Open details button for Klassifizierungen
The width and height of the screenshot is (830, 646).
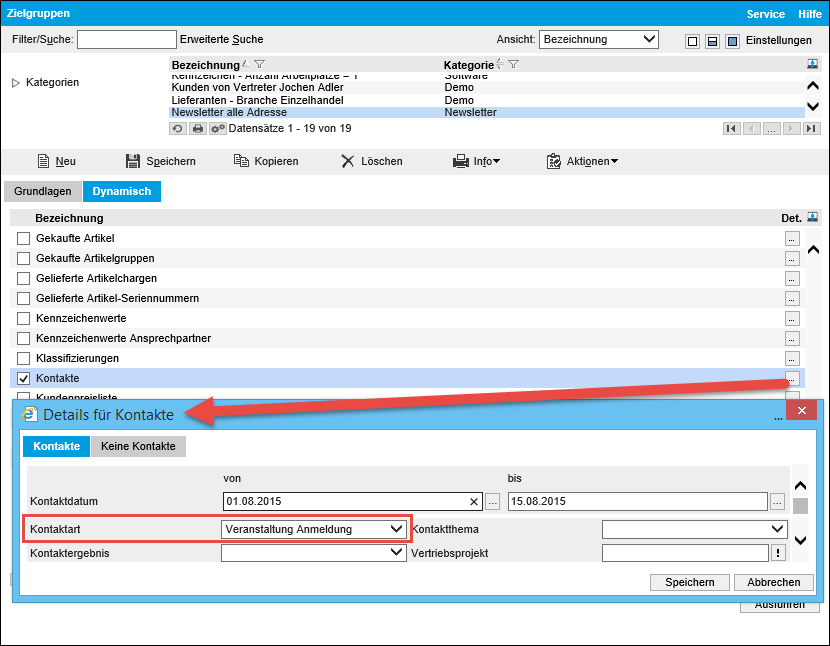792,358
